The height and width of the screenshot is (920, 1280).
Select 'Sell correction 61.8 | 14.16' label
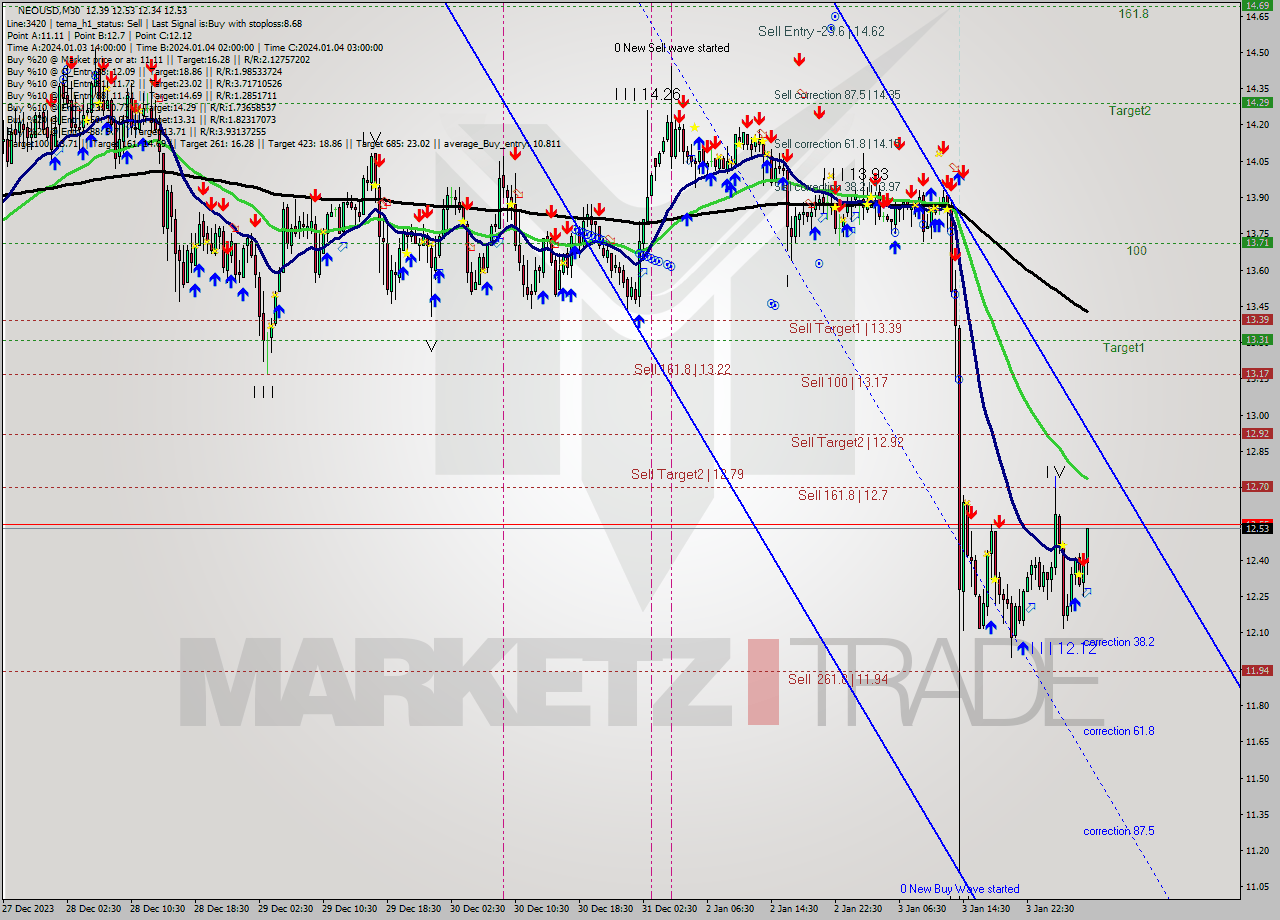(x=837, y=144)
